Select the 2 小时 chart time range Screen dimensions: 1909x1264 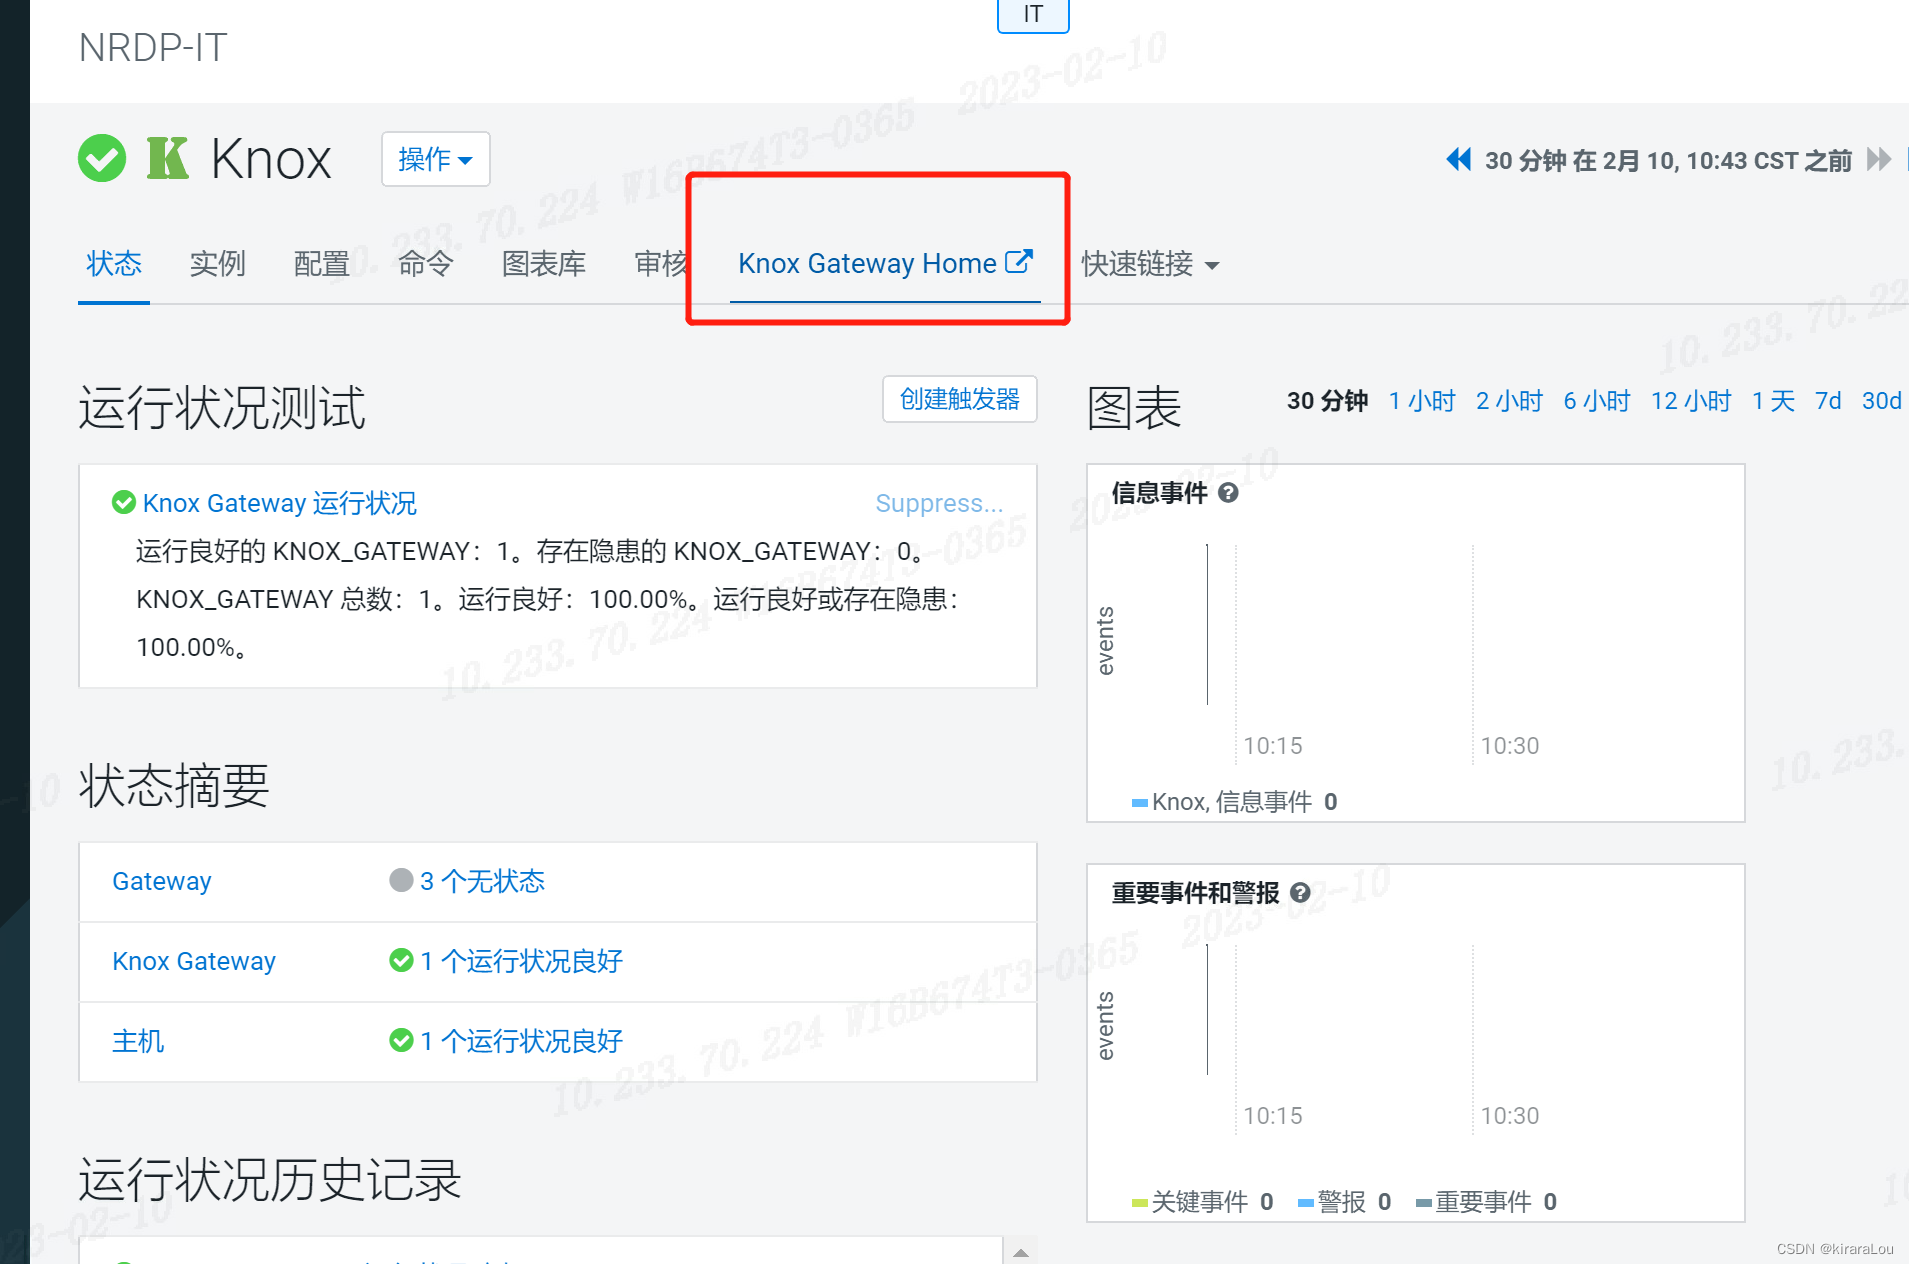(1509, 401)
